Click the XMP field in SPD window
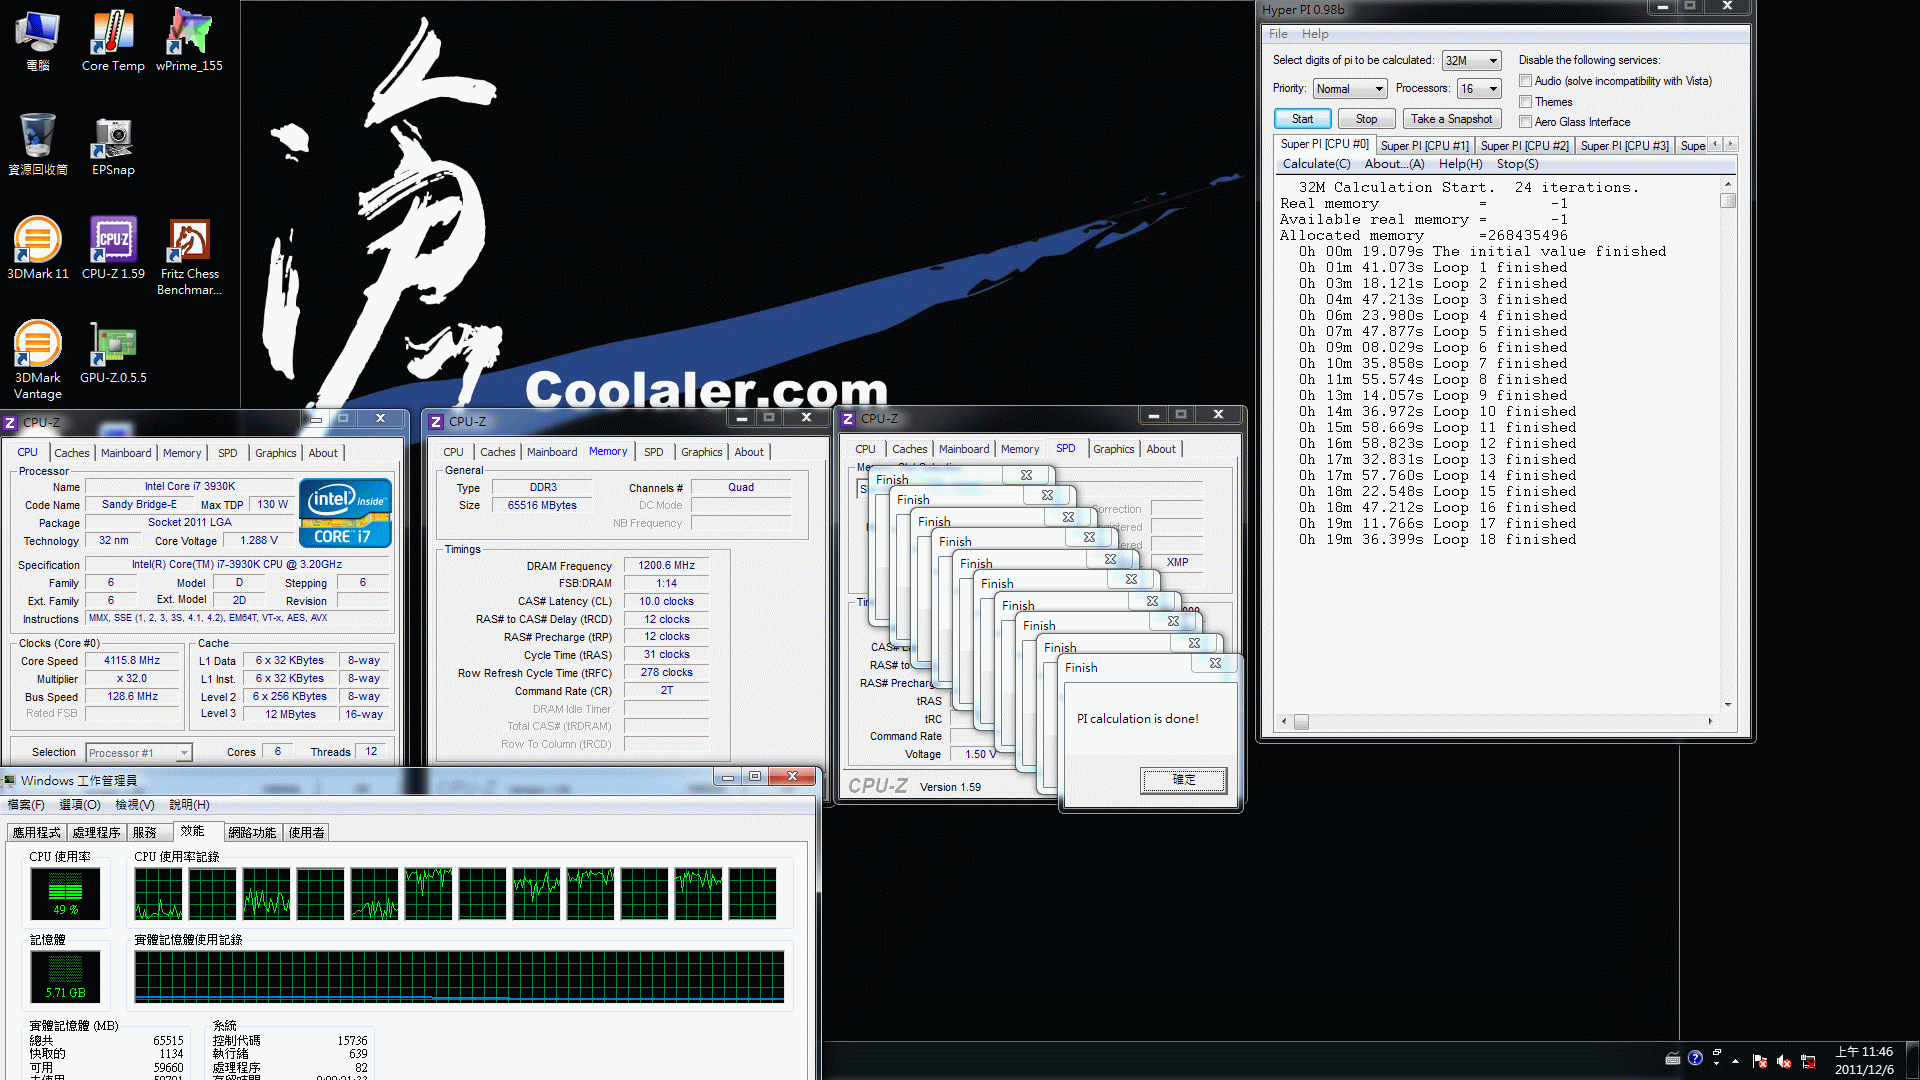Viewport: 1920px width, 1080px height. pos(1177,563)
